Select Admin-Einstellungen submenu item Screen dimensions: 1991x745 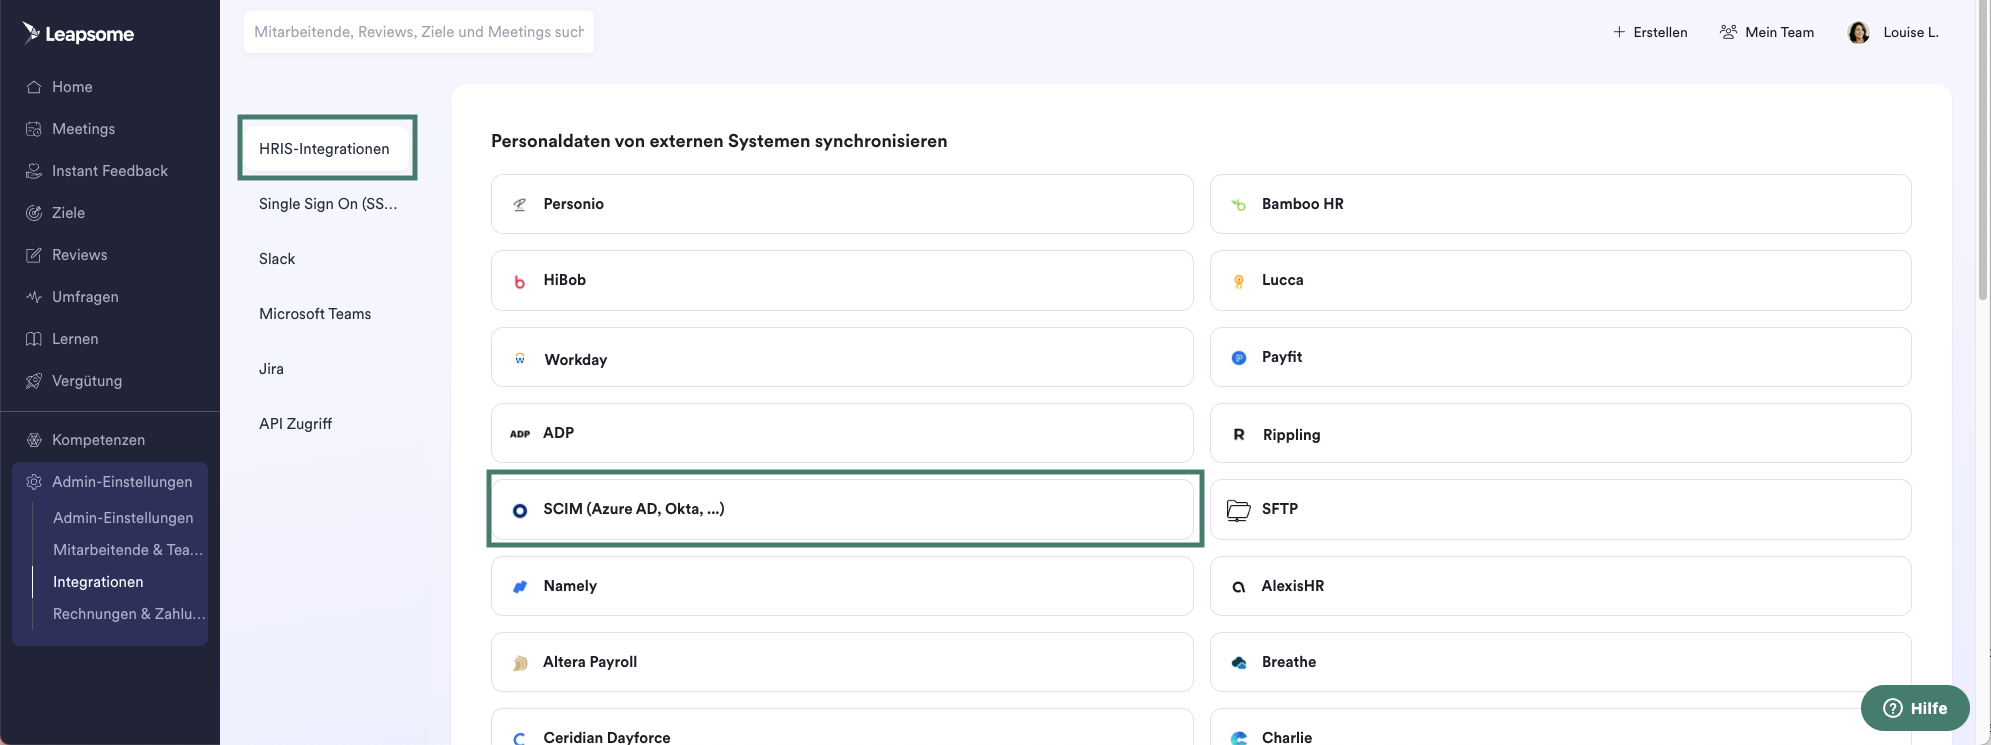coord(123,518)
